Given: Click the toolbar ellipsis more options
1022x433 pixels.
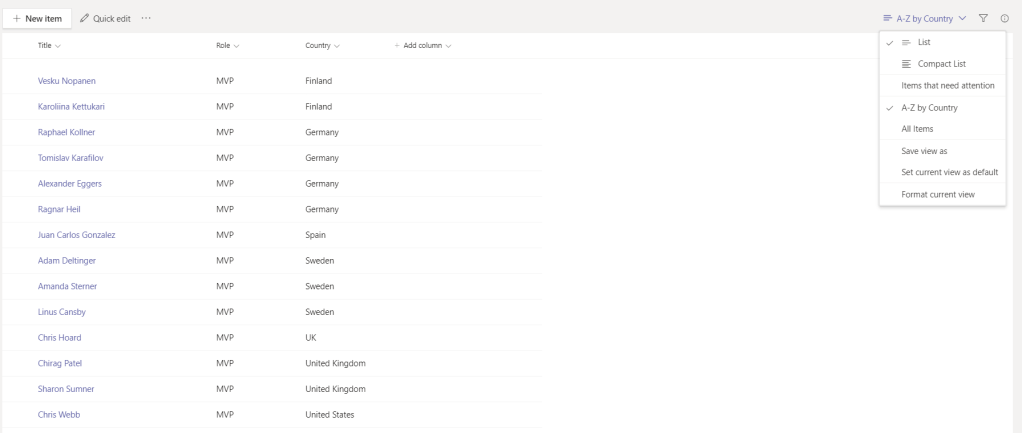Looking at the screenshot, I should click(x=147, y=19).
